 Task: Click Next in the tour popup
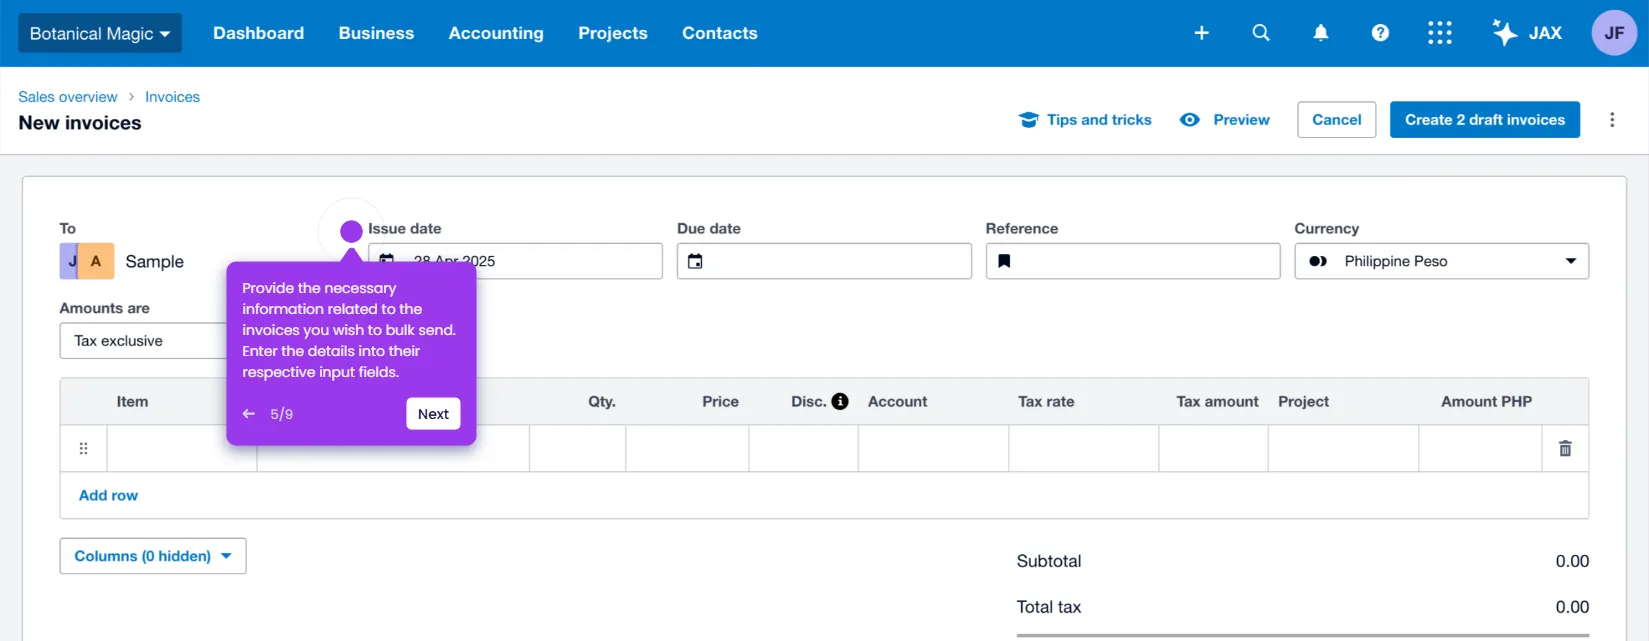pos(433,414)
